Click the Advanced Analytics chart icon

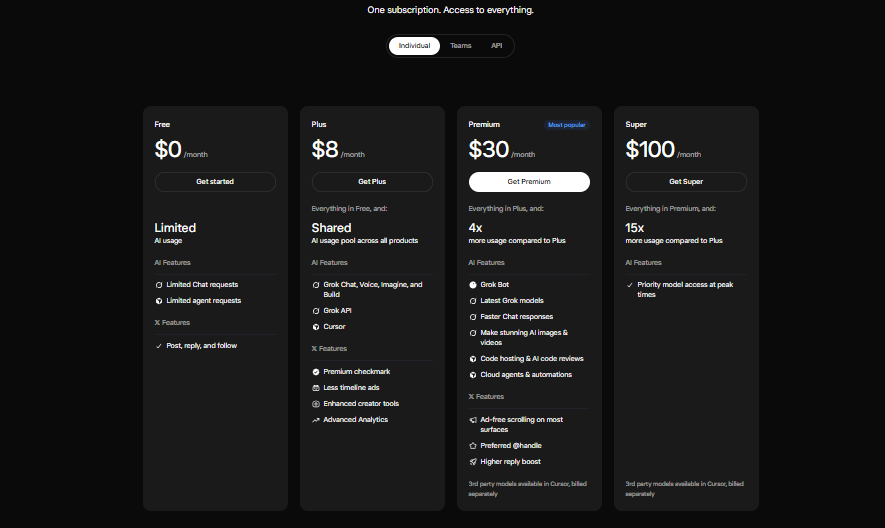[316, 420]
